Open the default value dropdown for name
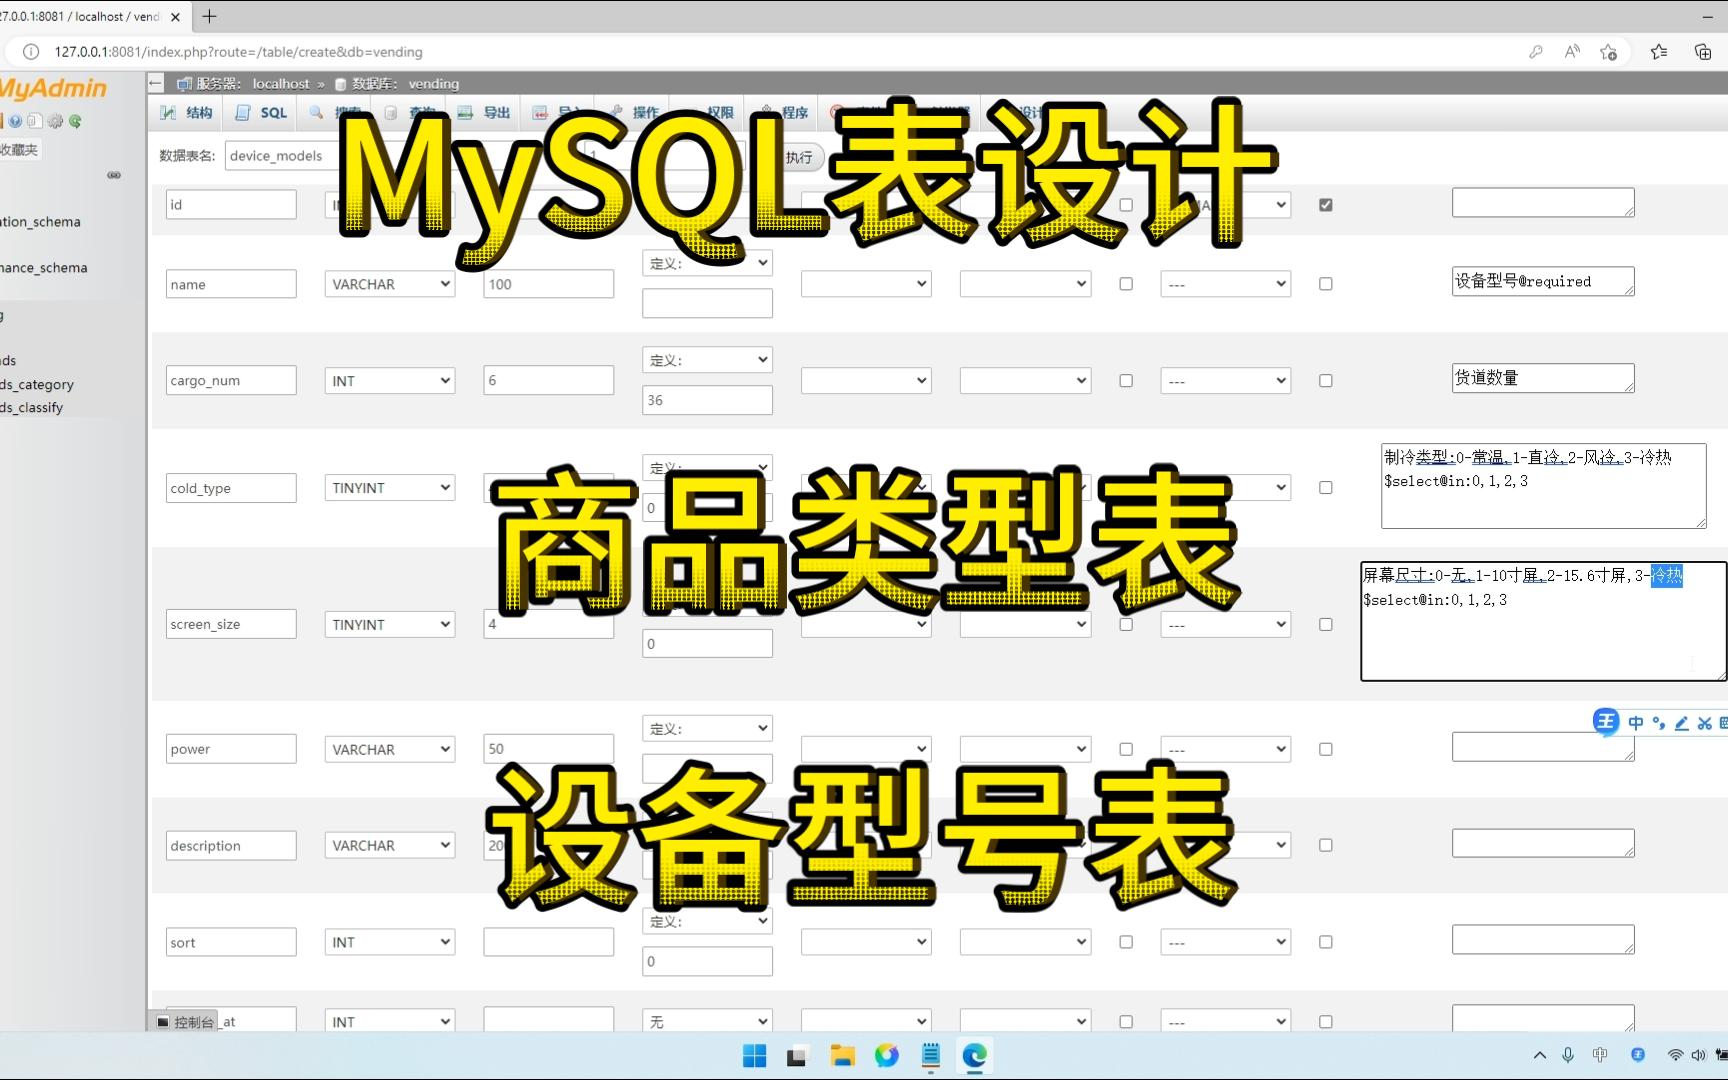This screenshot has height=1080, width=1728. tap(707, 263)
